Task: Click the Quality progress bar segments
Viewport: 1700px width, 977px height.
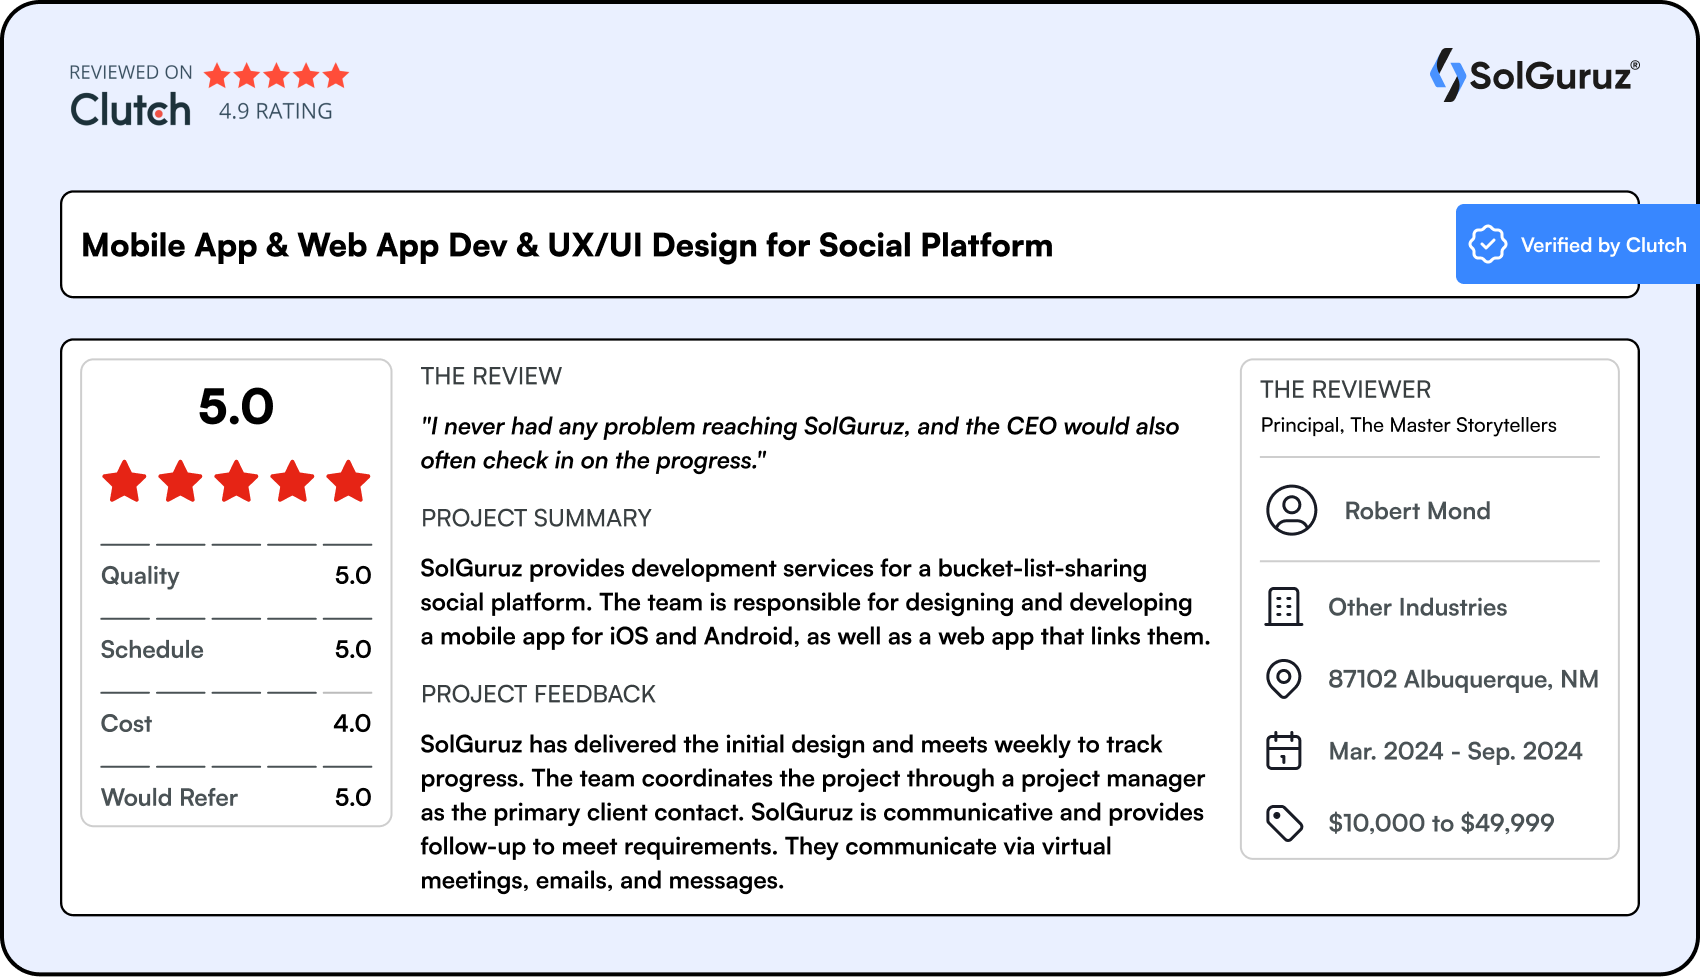Action: coord(236,544)
